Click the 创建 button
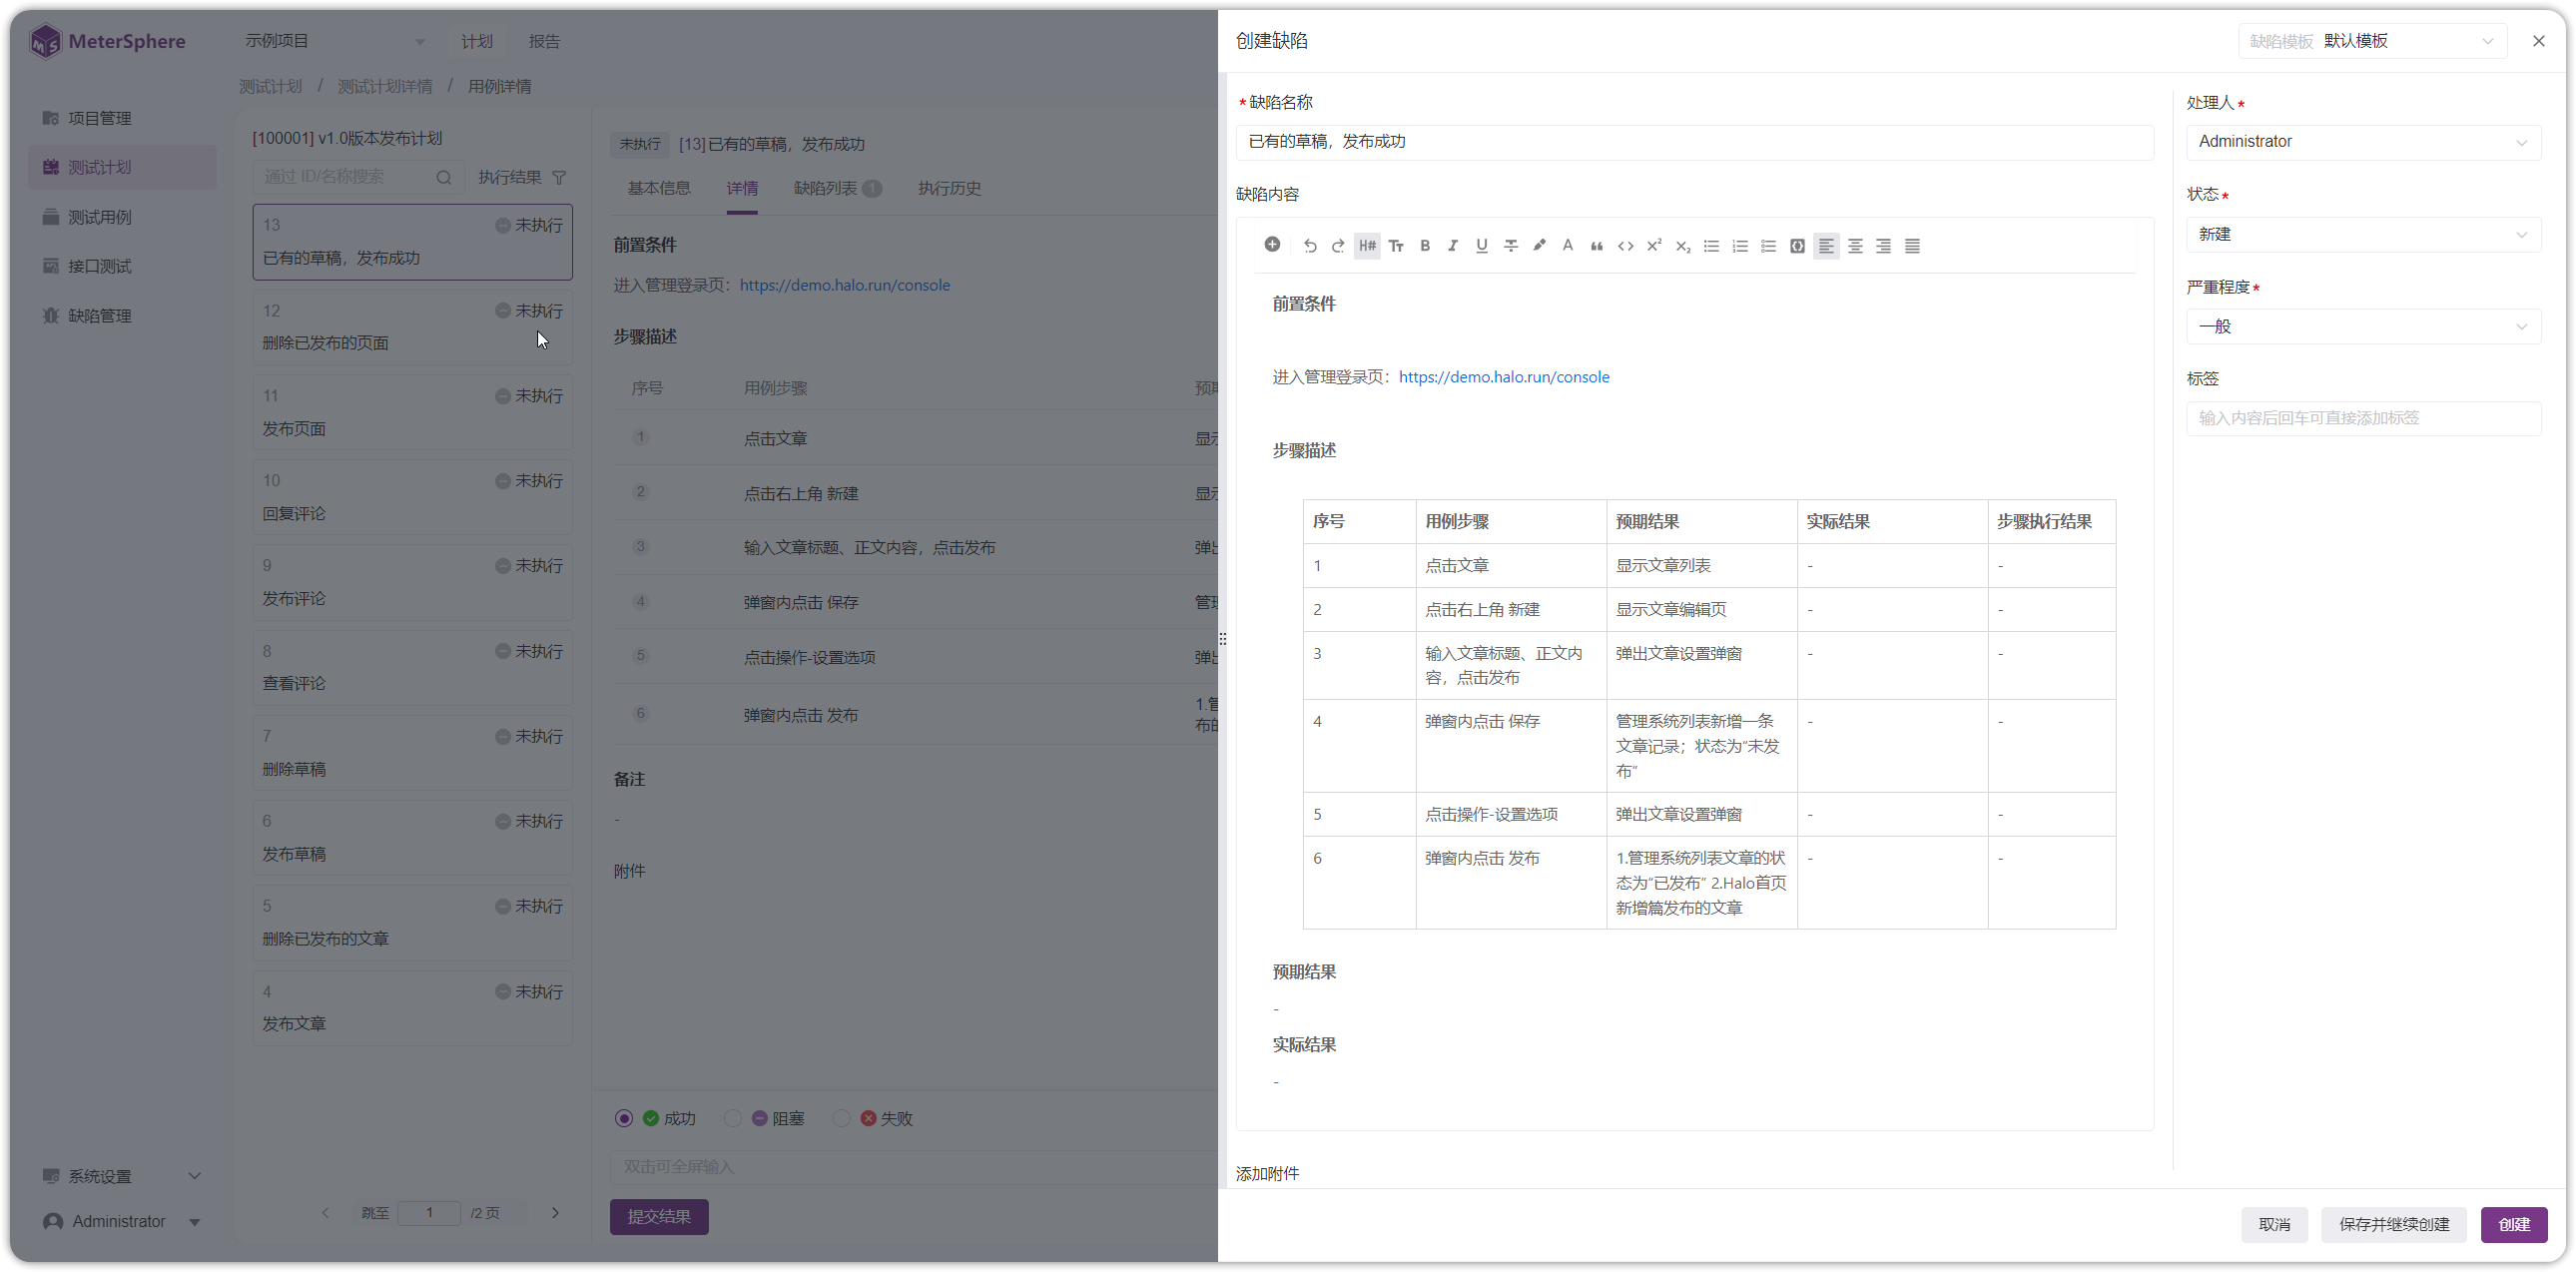This screenshot has height=1272, width=2576. tap(2514, 1224)
